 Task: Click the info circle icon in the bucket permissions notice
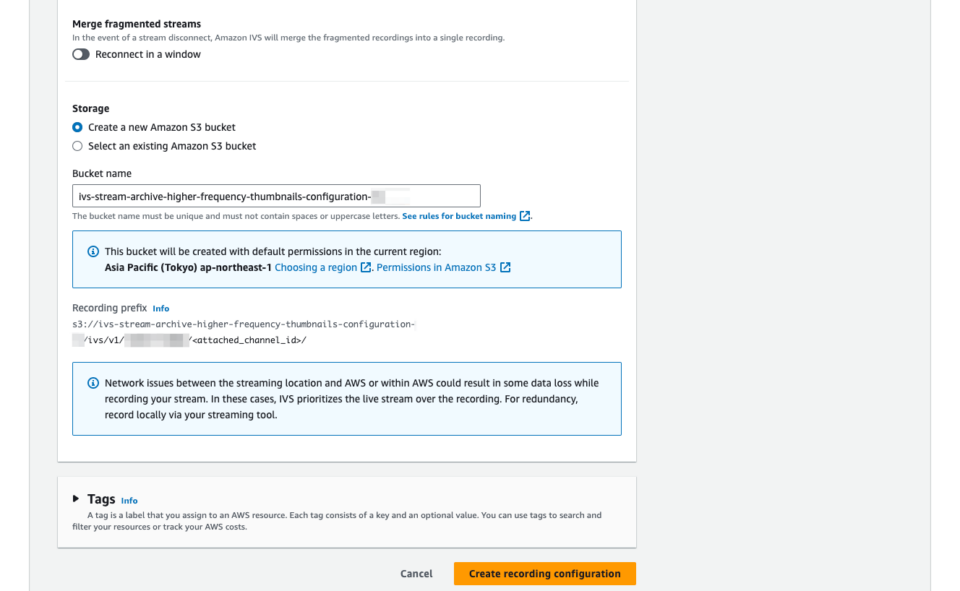[x=93, y=252]
